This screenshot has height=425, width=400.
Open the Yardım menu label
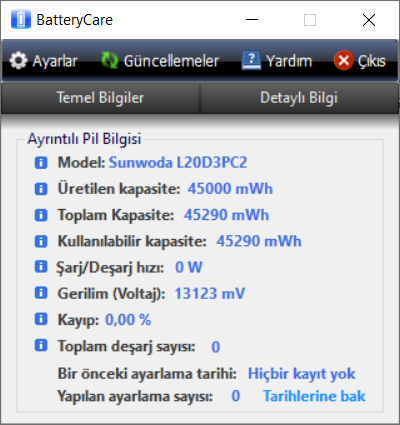(289, 61)
